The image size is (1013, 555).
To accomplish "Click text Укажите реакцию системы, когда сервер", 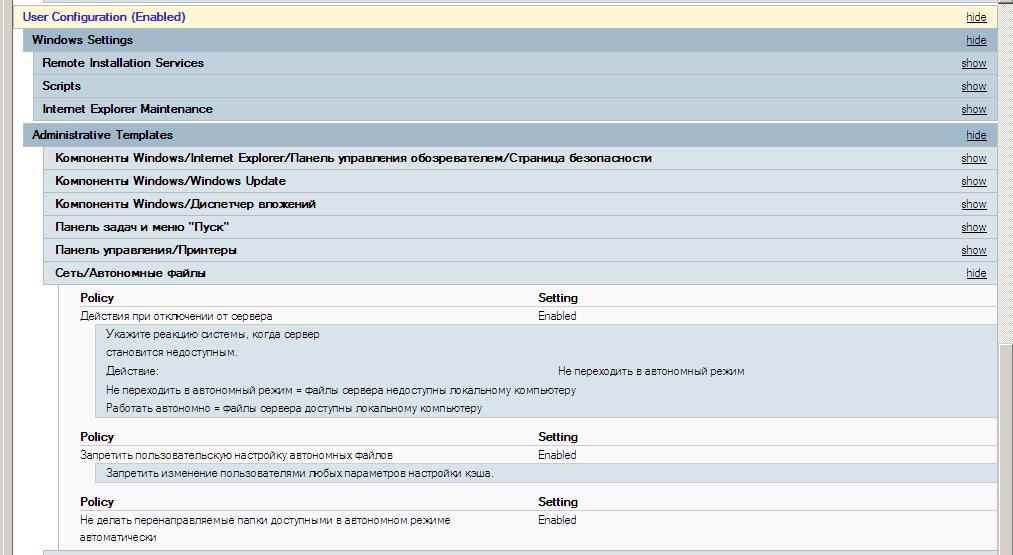I will coord(213,335).
